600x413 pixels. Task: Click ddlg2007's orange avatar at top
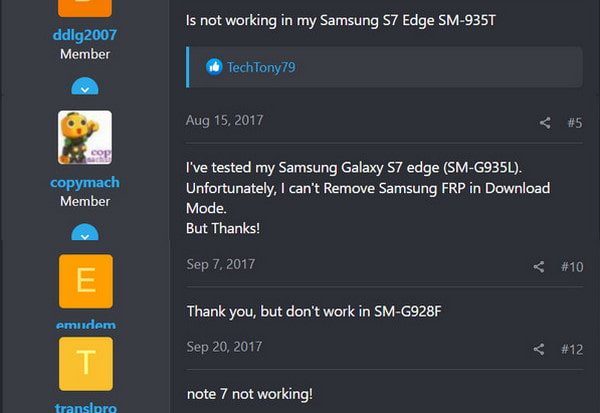click(x=85, y=8)
